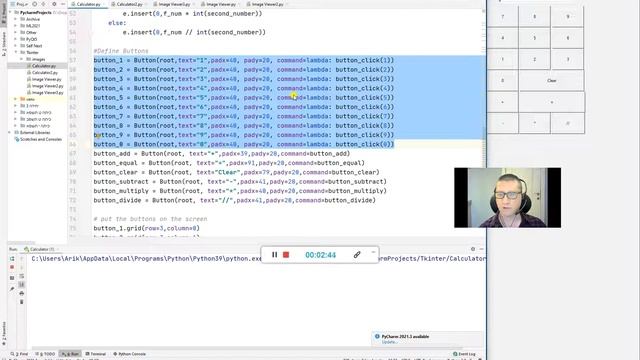Collapse the PycharmProjects root folder
640x360 pixels.
11,12
